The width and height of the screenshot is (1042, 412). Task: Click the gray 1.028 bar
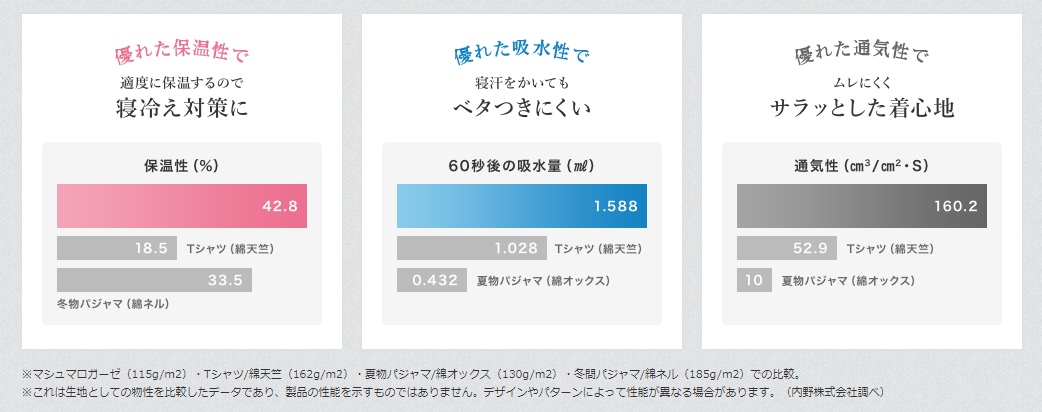coord(471,248)
